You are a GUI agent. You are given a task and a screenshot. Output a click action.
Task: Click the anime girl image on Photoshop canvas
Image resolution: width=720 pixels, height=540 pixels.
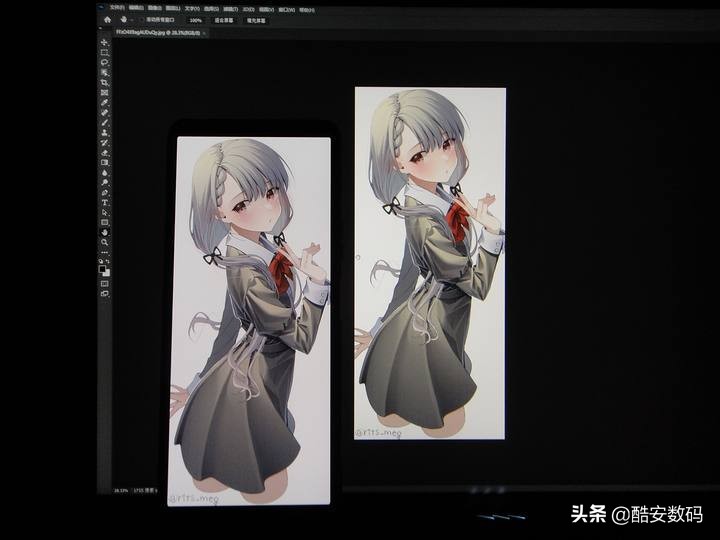tap(430, 263)
